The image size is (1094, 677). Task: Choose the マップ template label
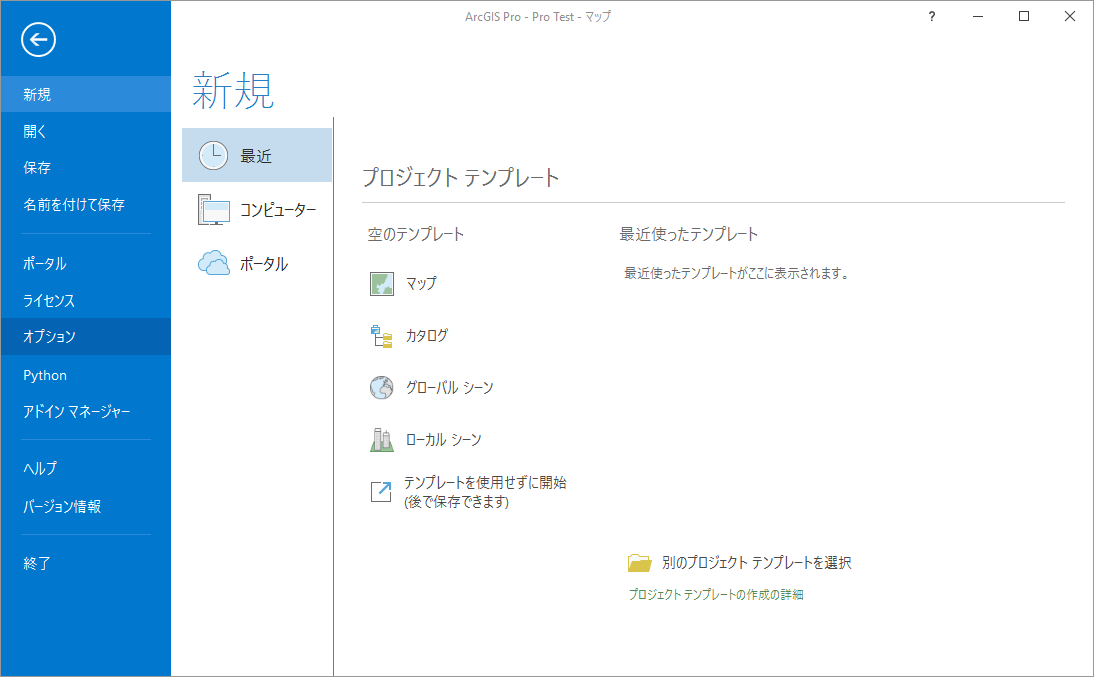click(421, 283)
